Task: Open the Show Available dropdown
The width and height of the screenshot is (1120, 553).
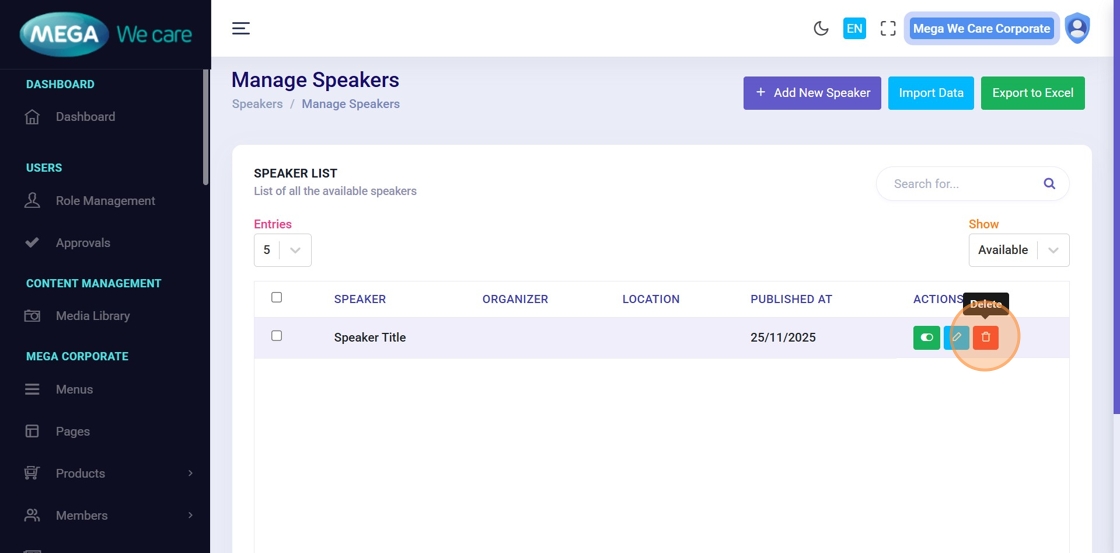Action: point(1018,250)
